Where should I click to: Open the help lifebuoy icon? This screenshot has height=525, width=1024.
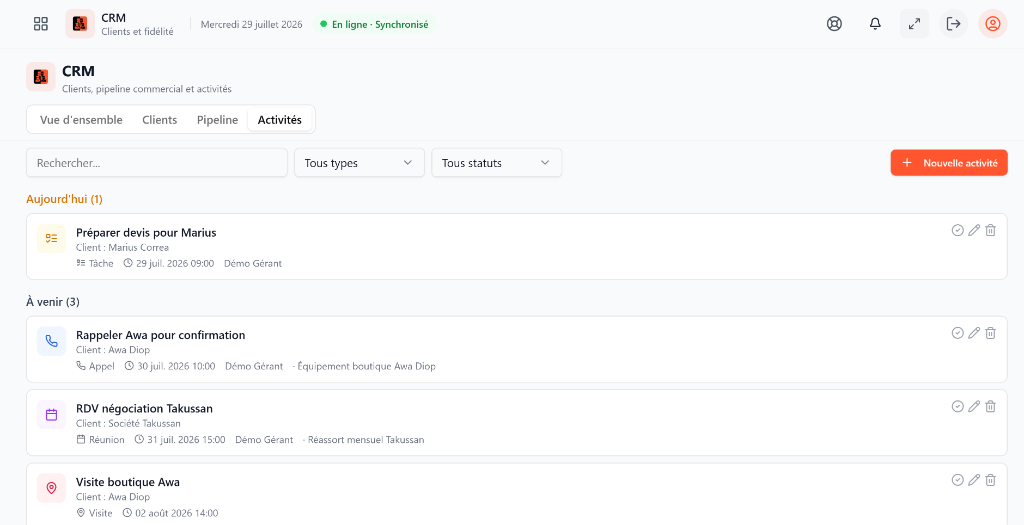tap(834, 24)
